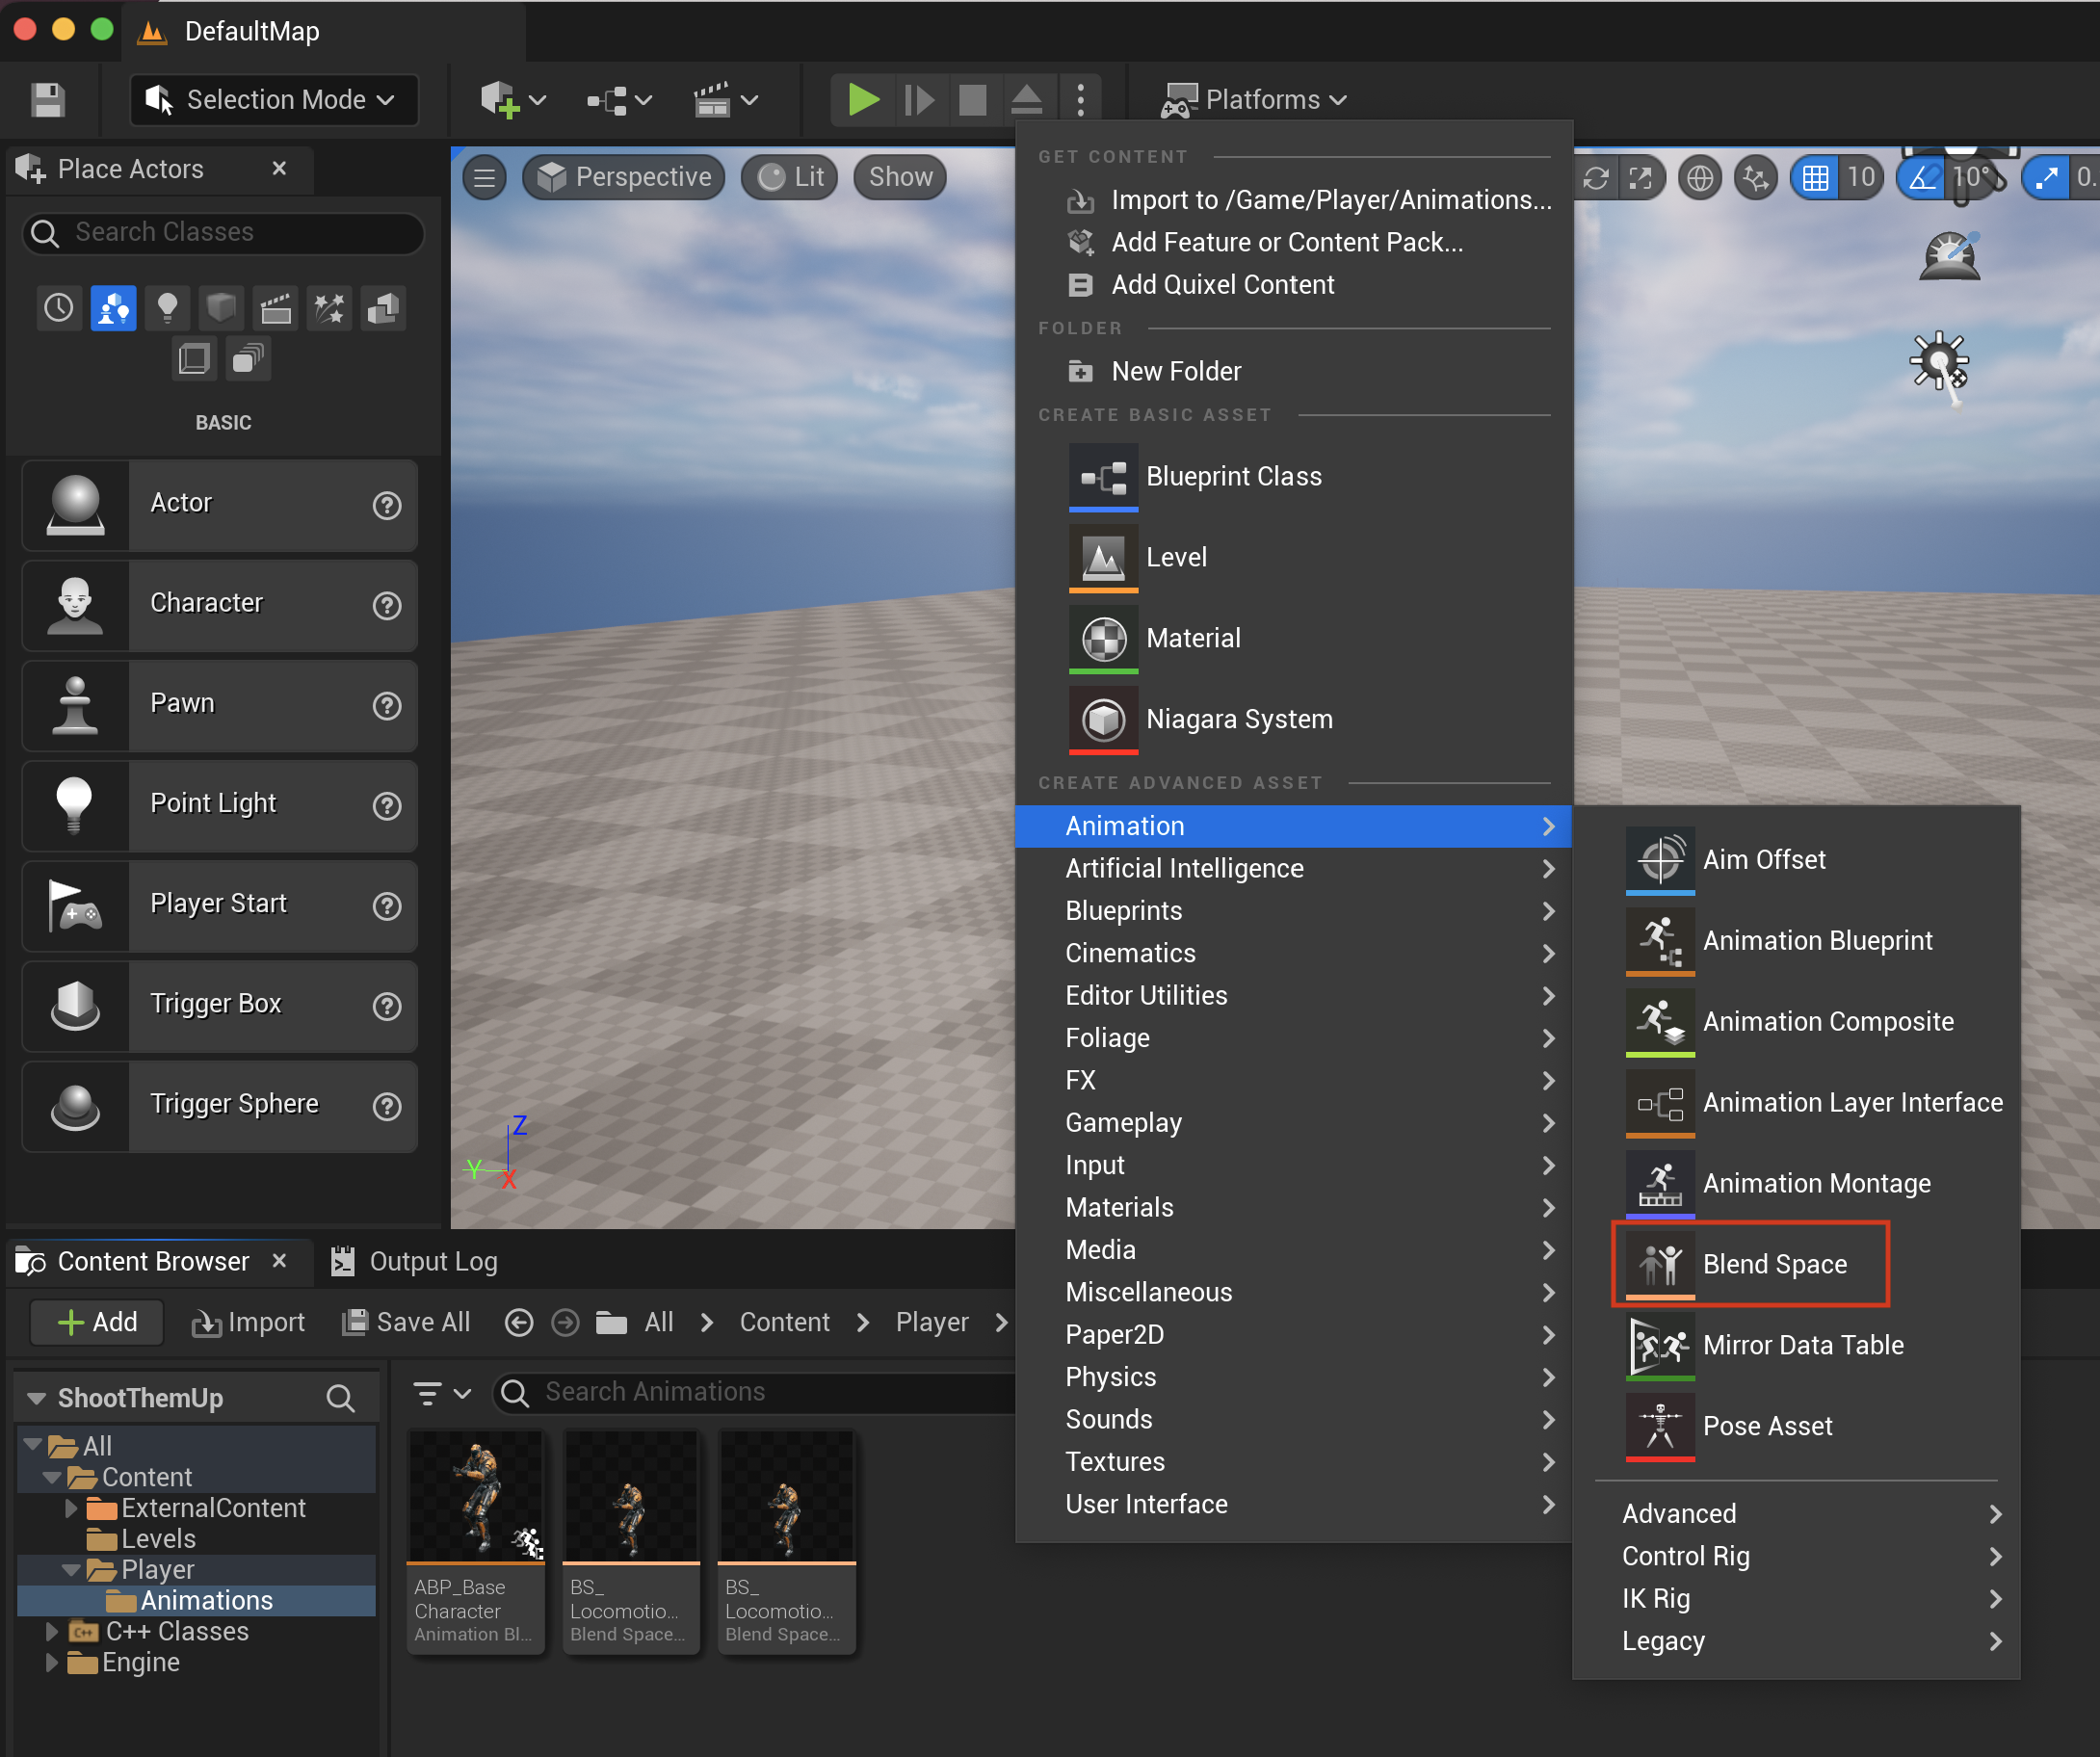Toggle scale snapping in viewport

click(2047, 178)
